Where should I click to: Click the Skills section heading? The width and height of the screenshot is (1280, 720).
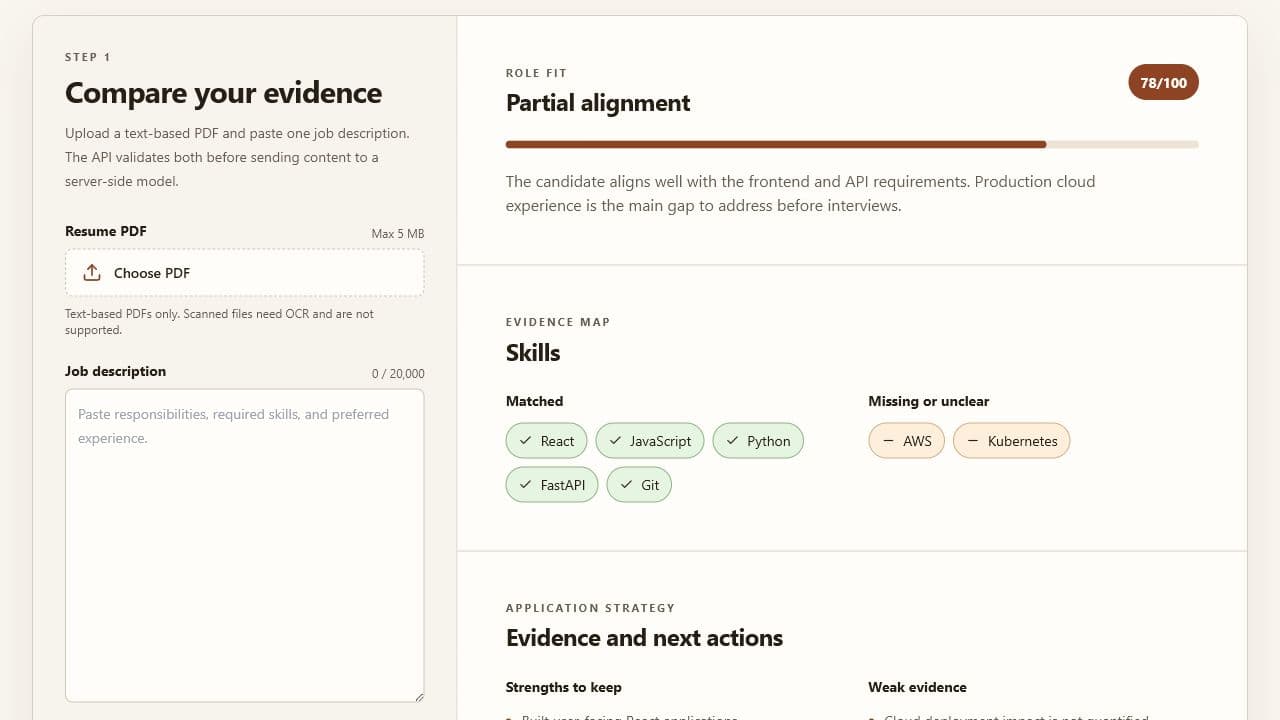(x=533, y=353)
